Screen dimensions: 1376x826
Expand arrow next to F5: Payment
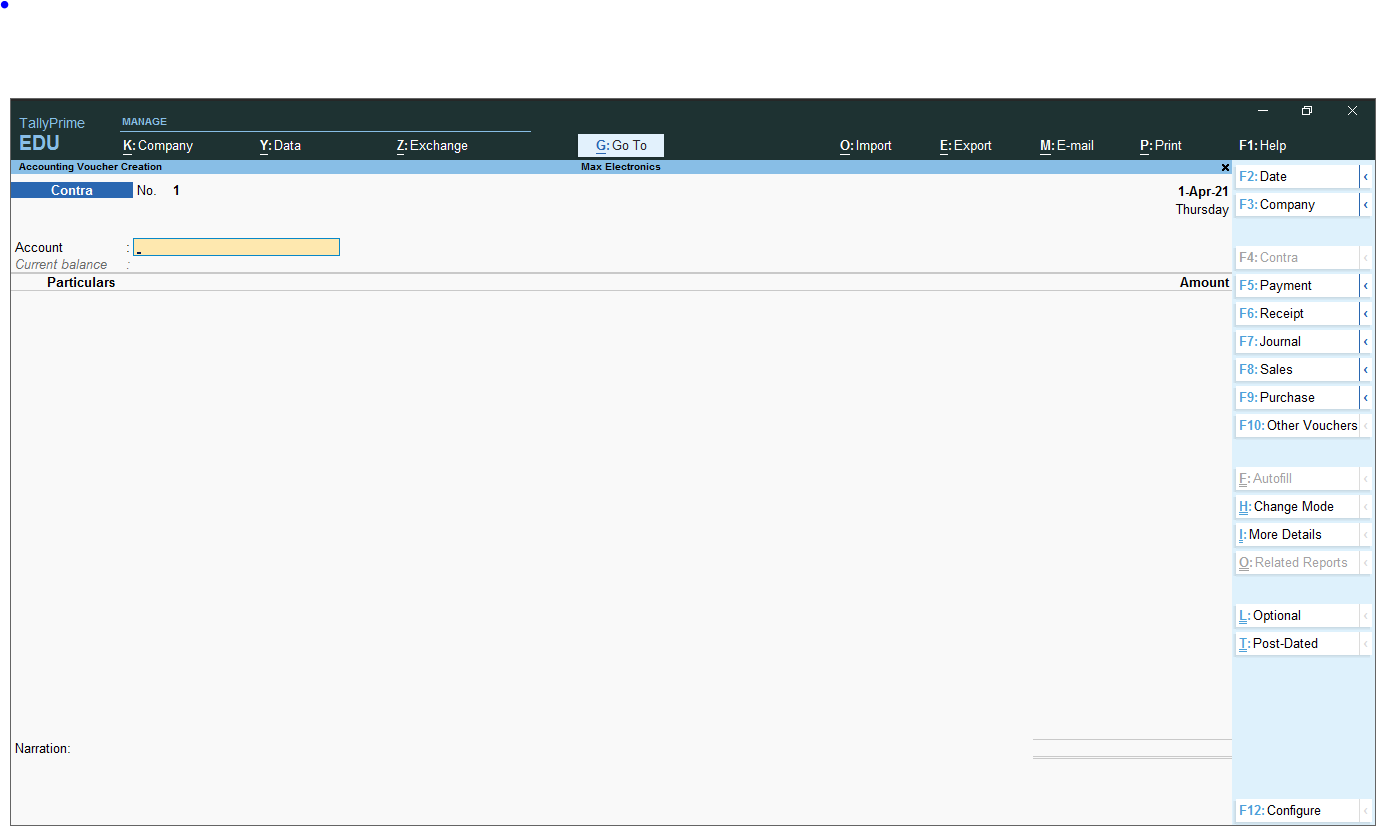(x=1365, y=285)
